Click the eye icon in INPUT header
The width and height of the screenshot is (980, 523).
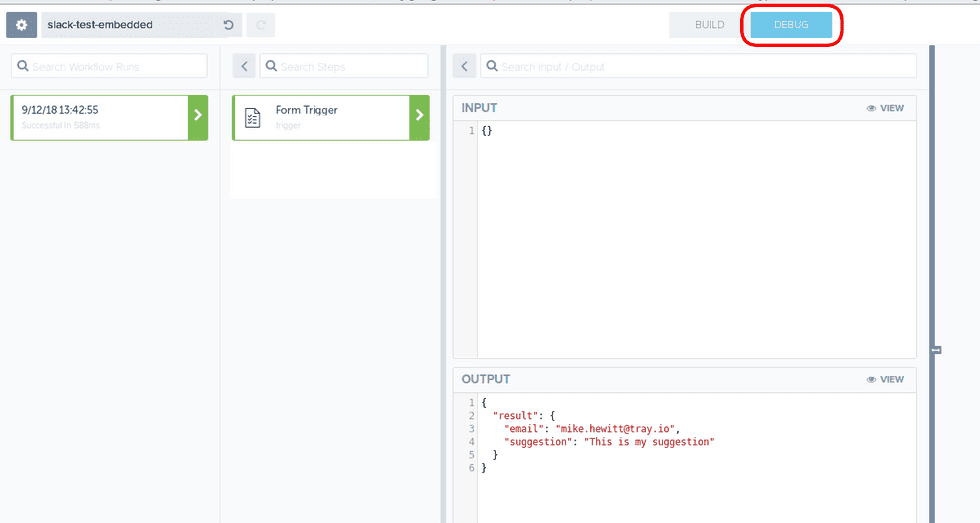871,108
